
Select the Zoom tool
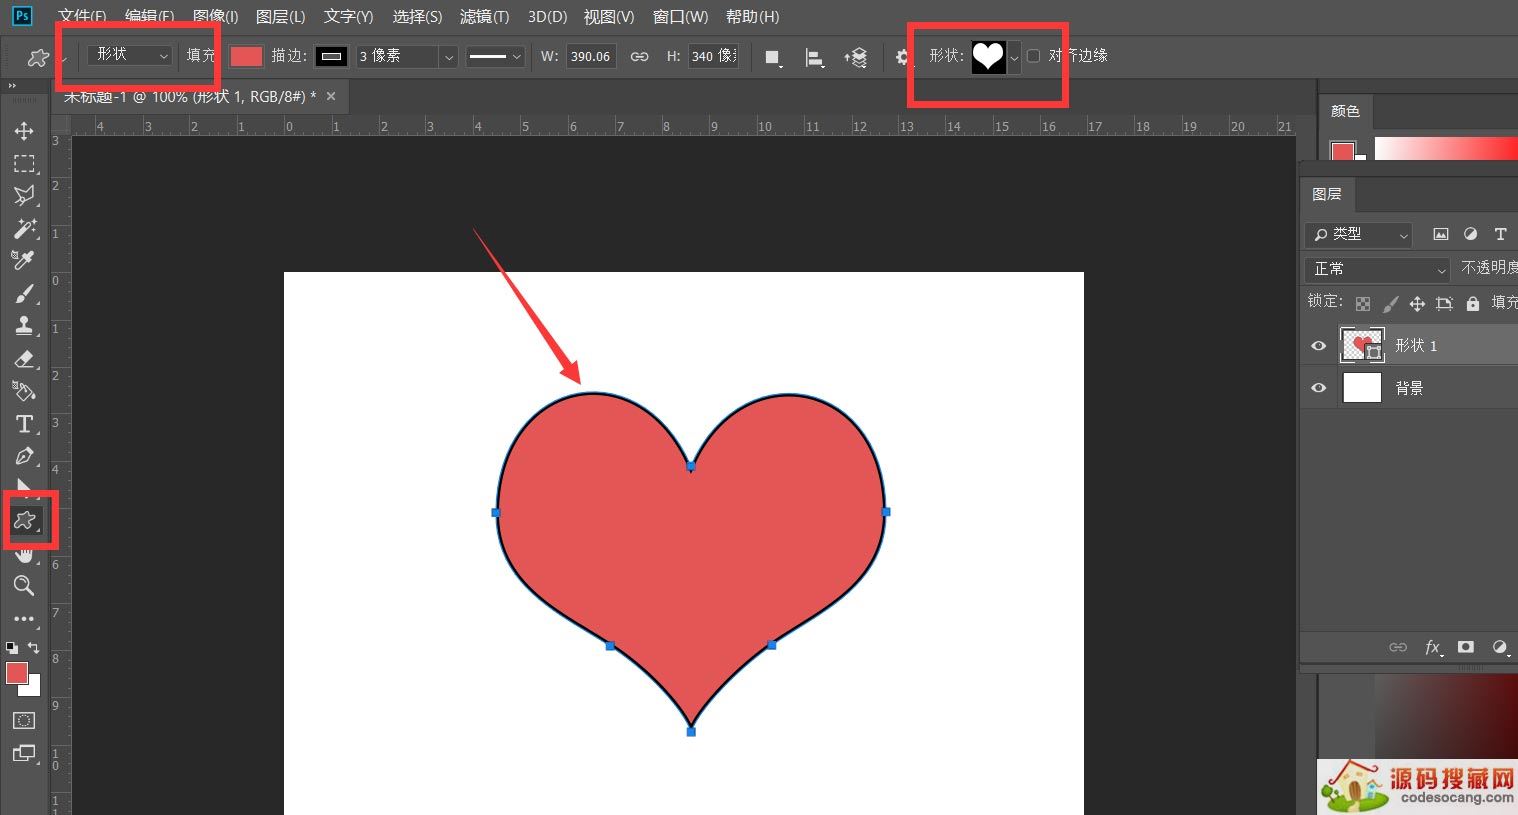[x=24, y=585]
